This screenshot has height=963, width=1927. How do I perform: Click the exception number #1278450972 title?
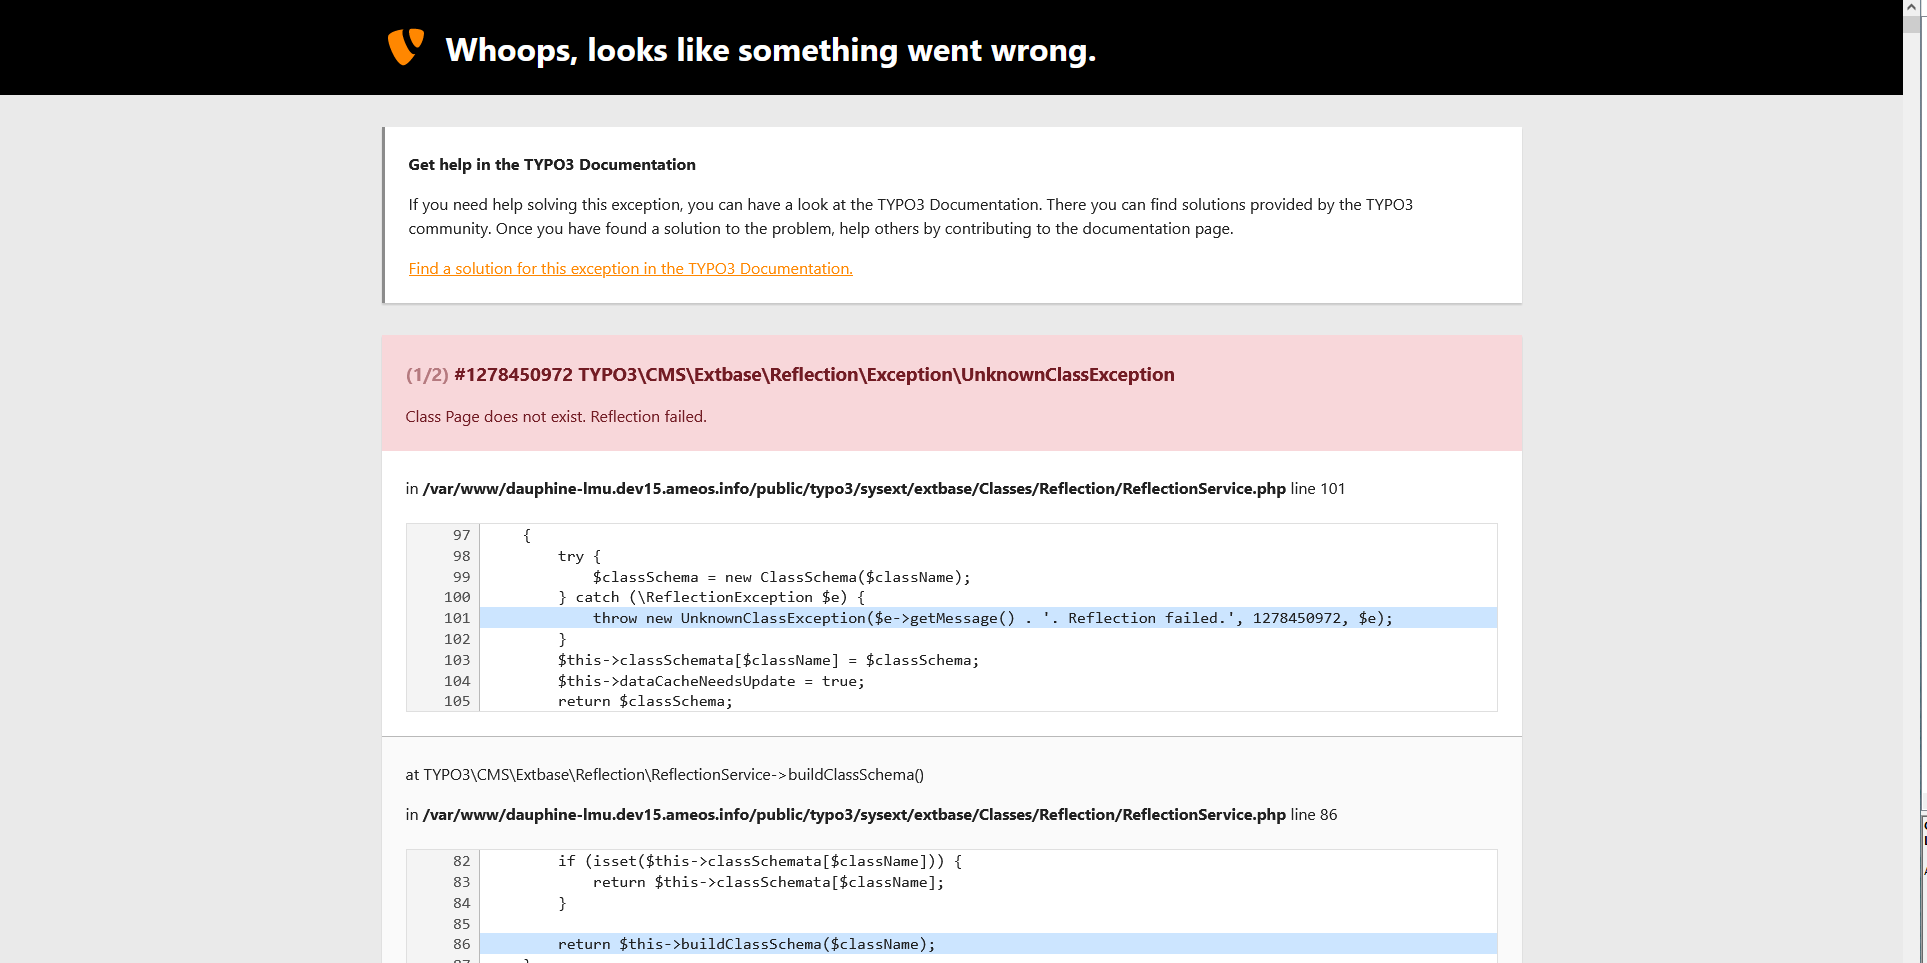814,374
